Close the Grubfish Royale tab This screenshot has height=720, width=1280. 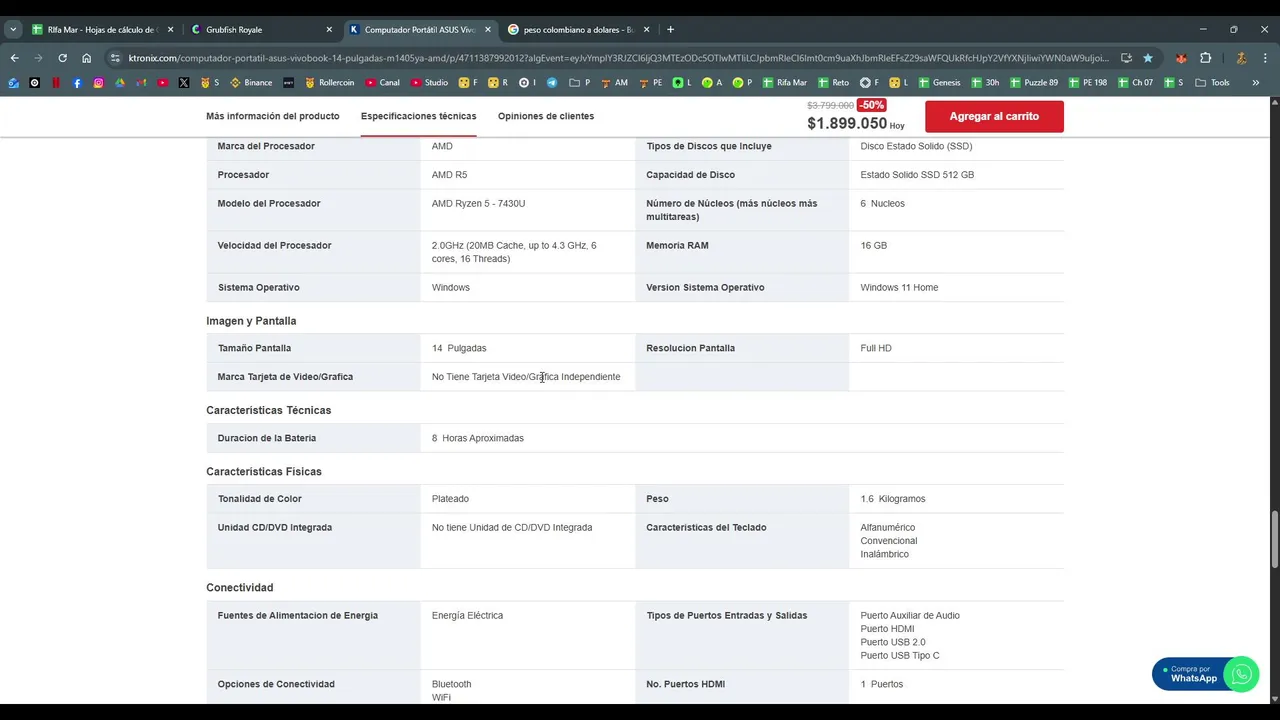tap(329, 30)
